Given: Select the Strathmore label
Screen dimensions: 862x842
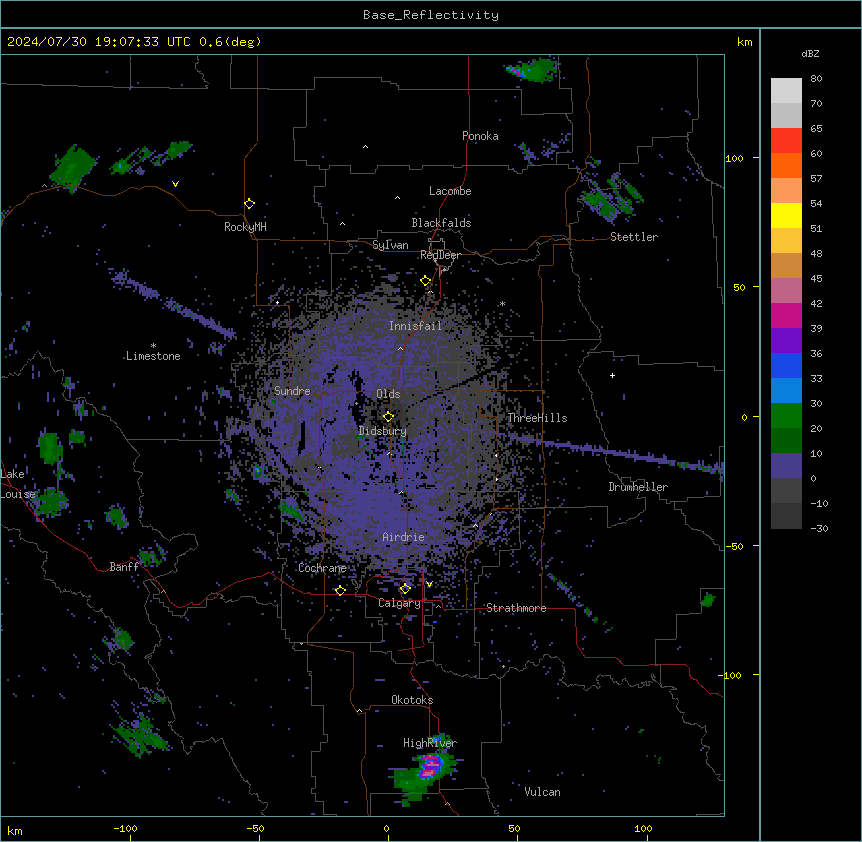Looking at the screenshot, I should tap(516, 608).
